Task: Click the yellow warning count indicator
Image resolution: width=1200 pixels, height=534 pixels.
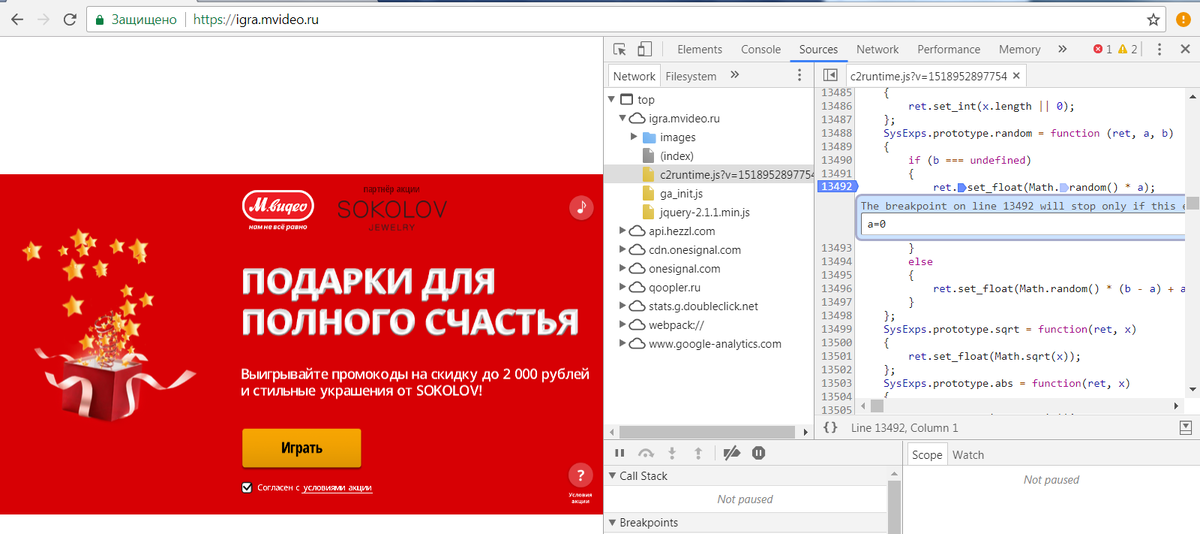Action: click(1127, 49)
